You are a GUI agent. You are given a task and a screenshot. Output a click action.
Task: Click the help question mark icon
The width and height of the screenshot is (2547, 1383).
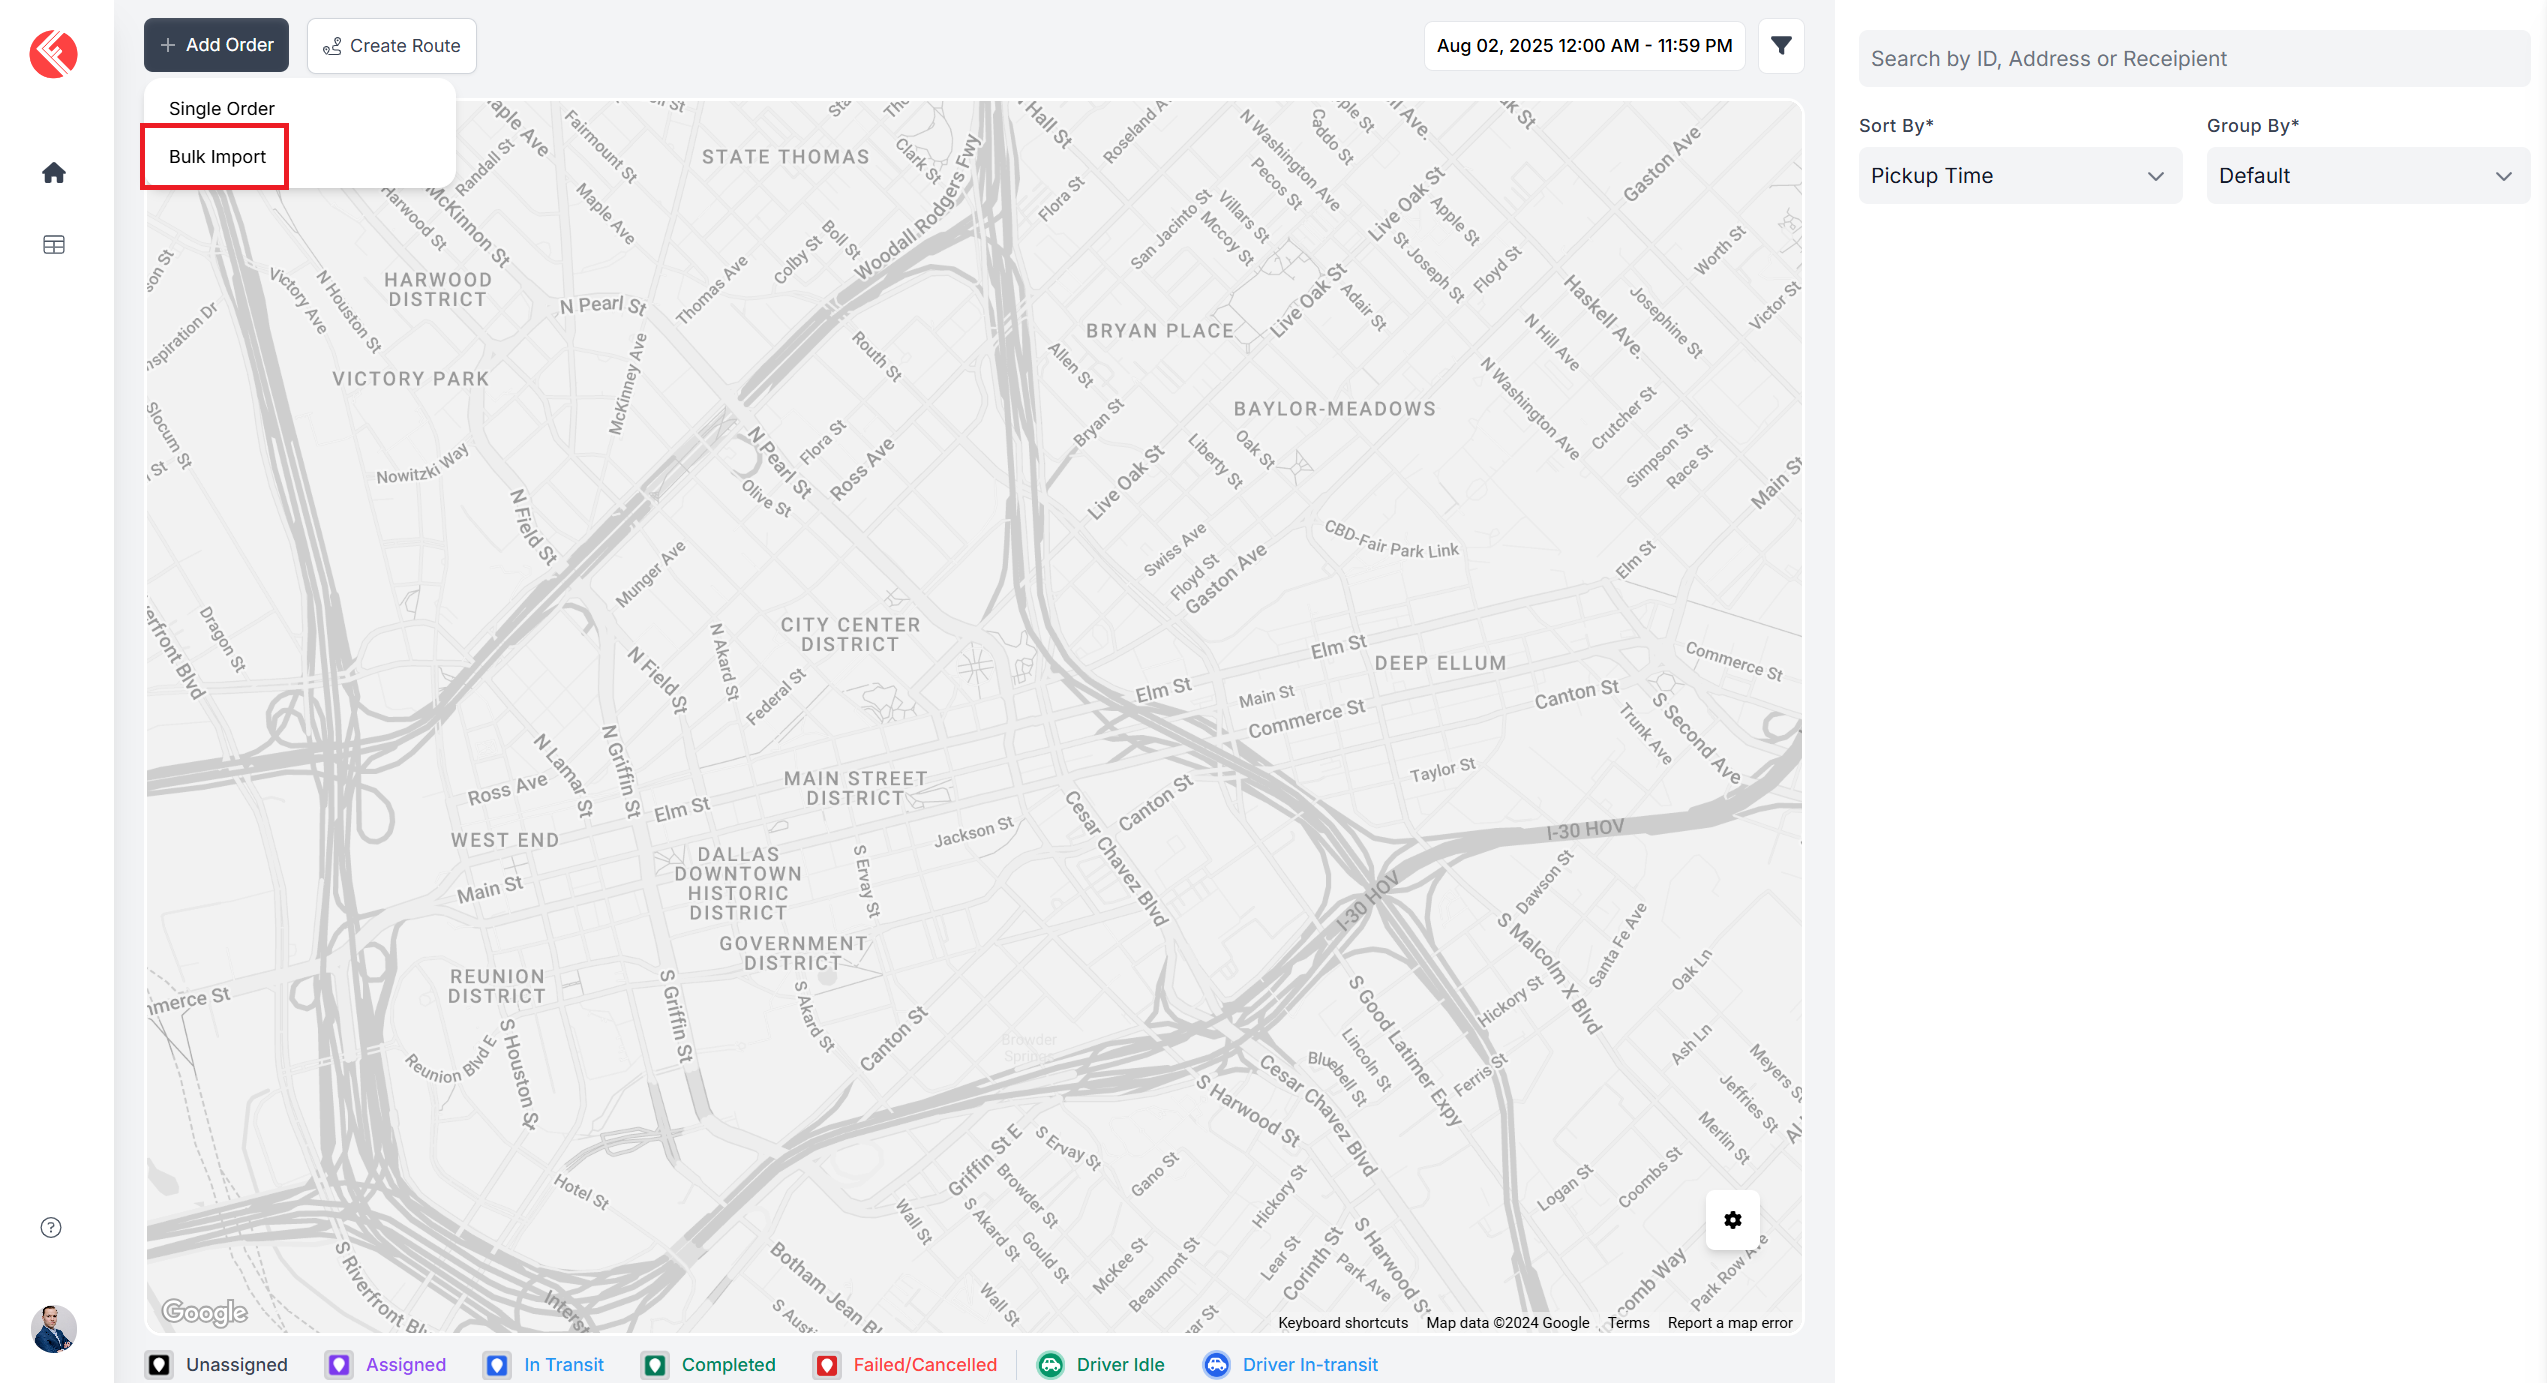click(x=51, y=1227)
